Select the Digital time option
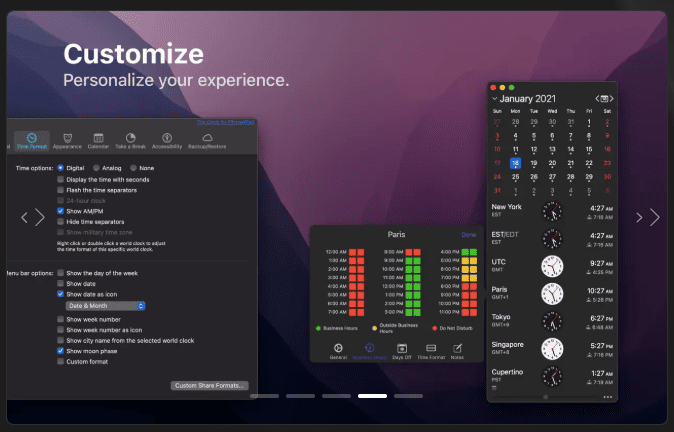 [60, 168]
